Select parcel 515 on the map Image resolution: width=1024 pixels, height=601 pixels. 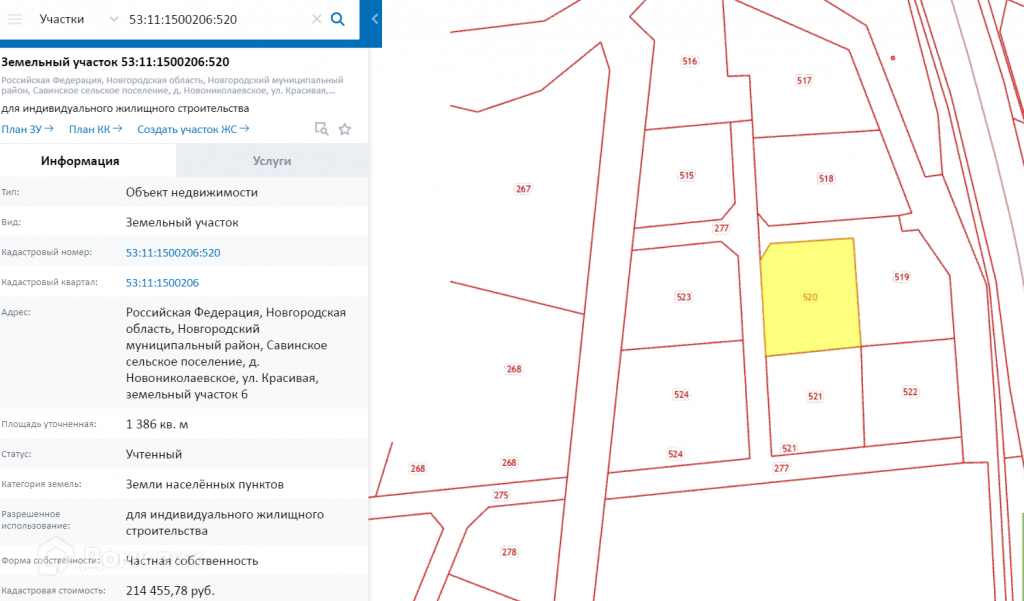point(686,175)
